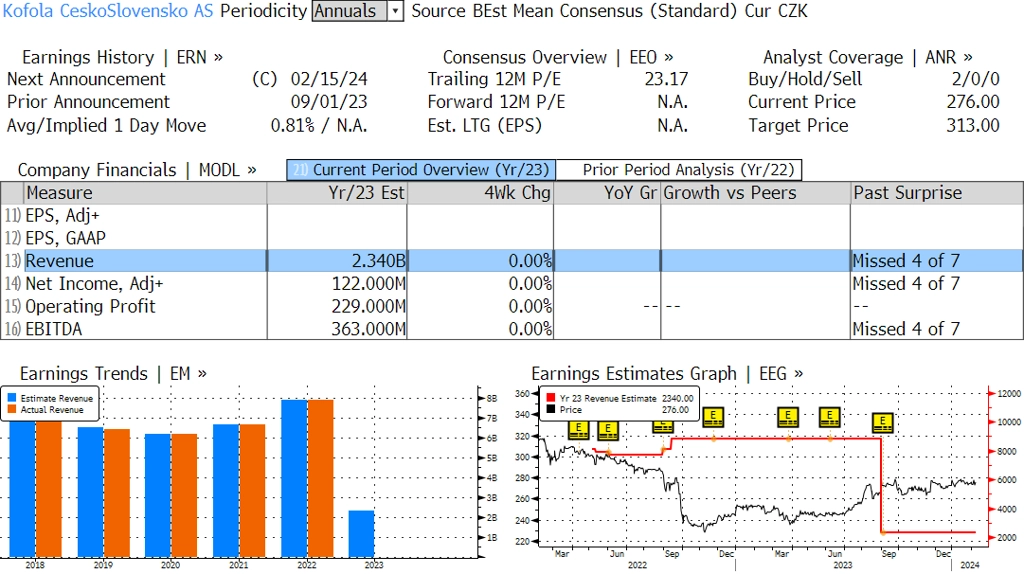
Task: Open Consensus Overview EEO link
Action: (558, 57)
